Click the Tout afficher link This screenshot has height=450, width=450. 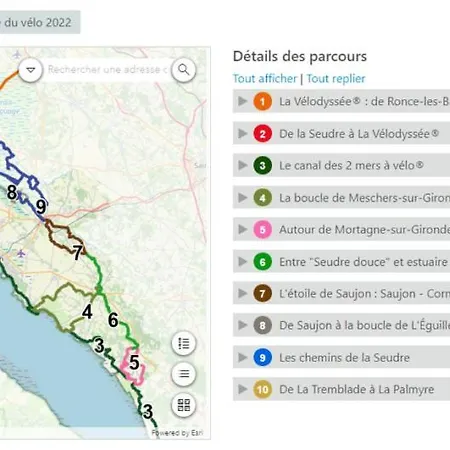[x=265, y=79]
